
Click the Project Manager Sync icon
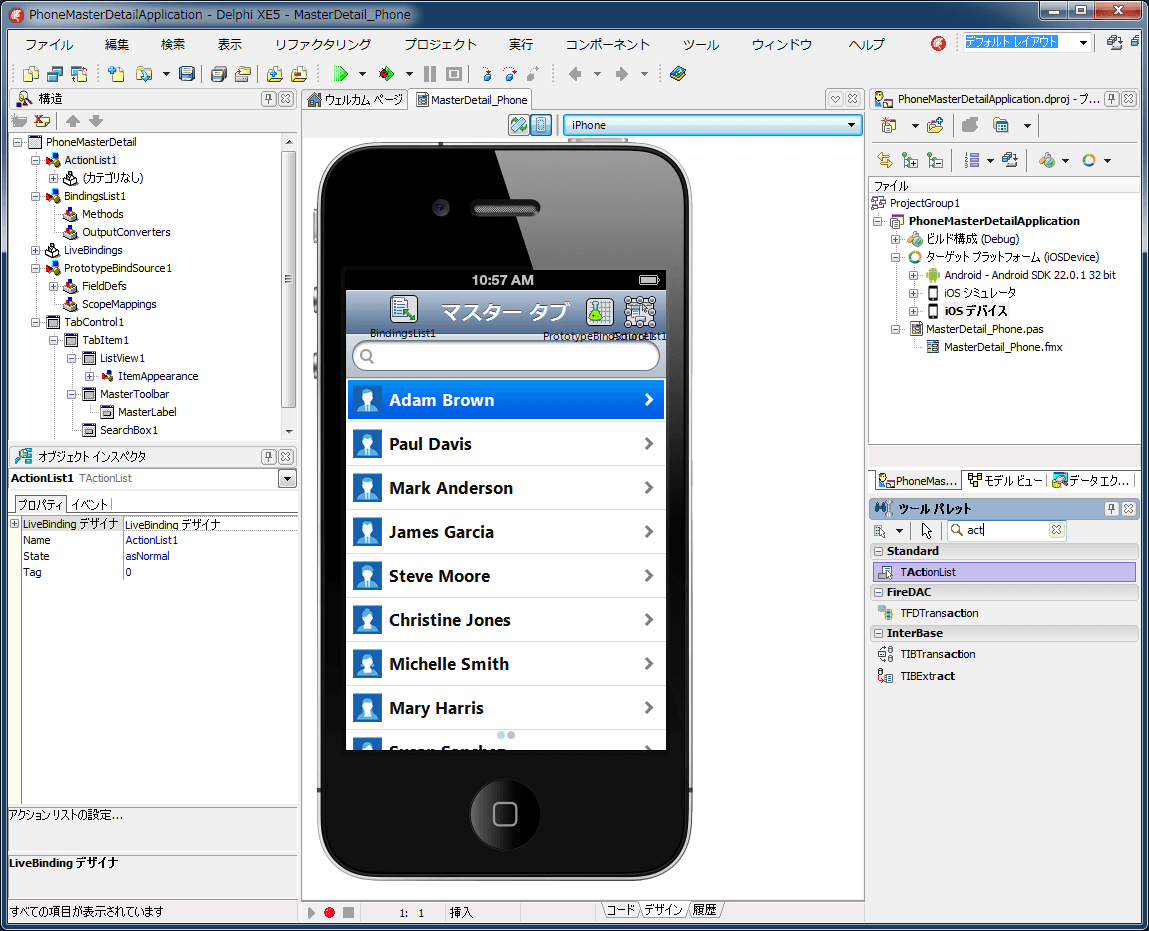pyautogui.click(x=885, y=160)
